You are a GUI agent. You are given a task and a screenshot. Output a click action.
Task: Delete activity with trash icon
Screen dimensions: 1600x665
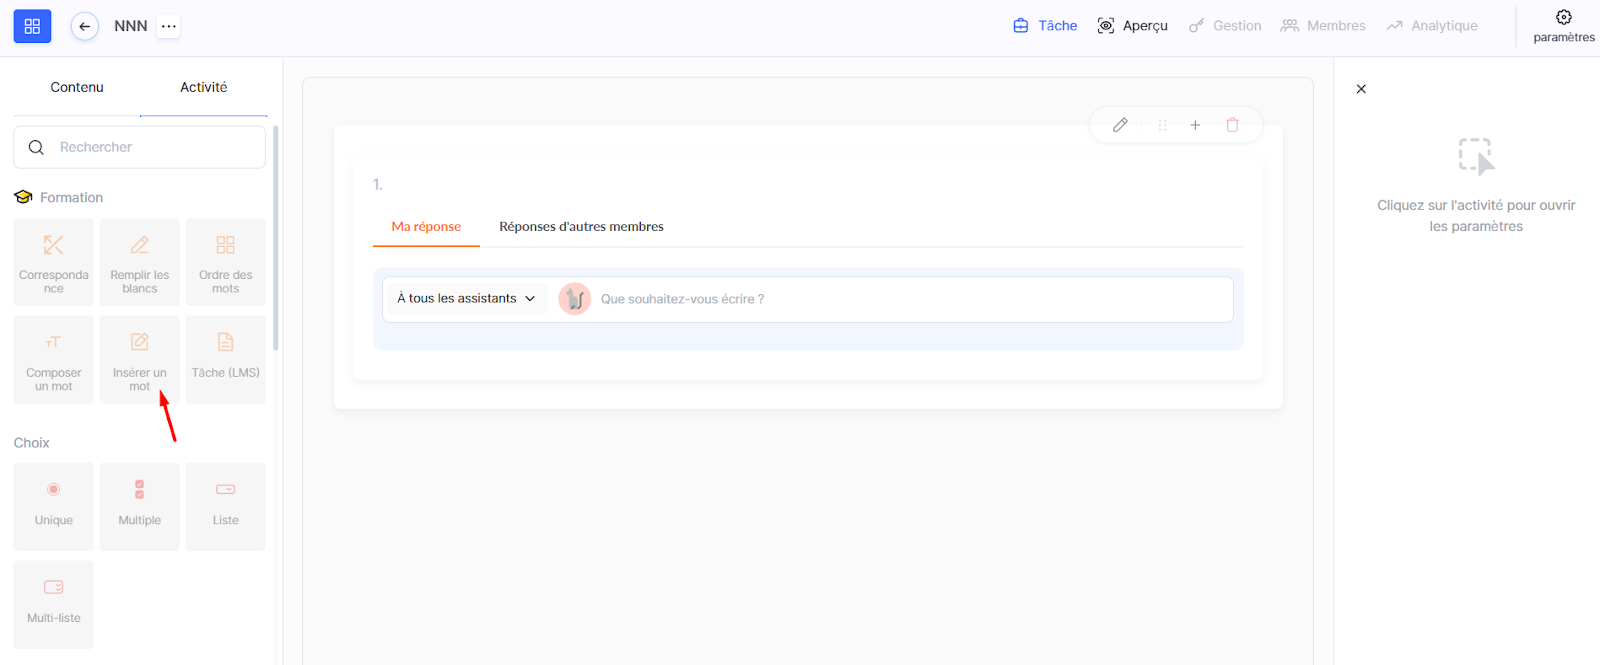point(1232,125)
